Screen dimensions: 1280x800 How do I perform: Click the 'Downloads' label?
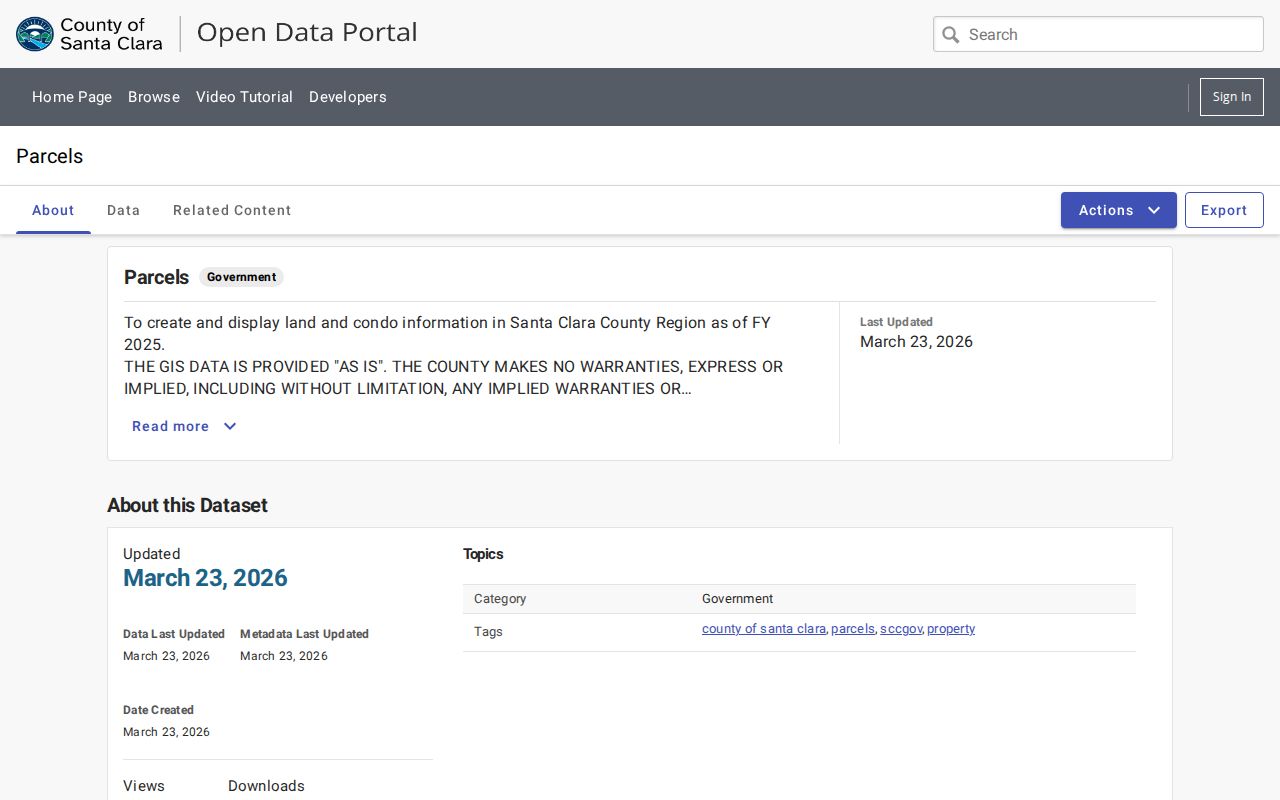pos(266,786)
